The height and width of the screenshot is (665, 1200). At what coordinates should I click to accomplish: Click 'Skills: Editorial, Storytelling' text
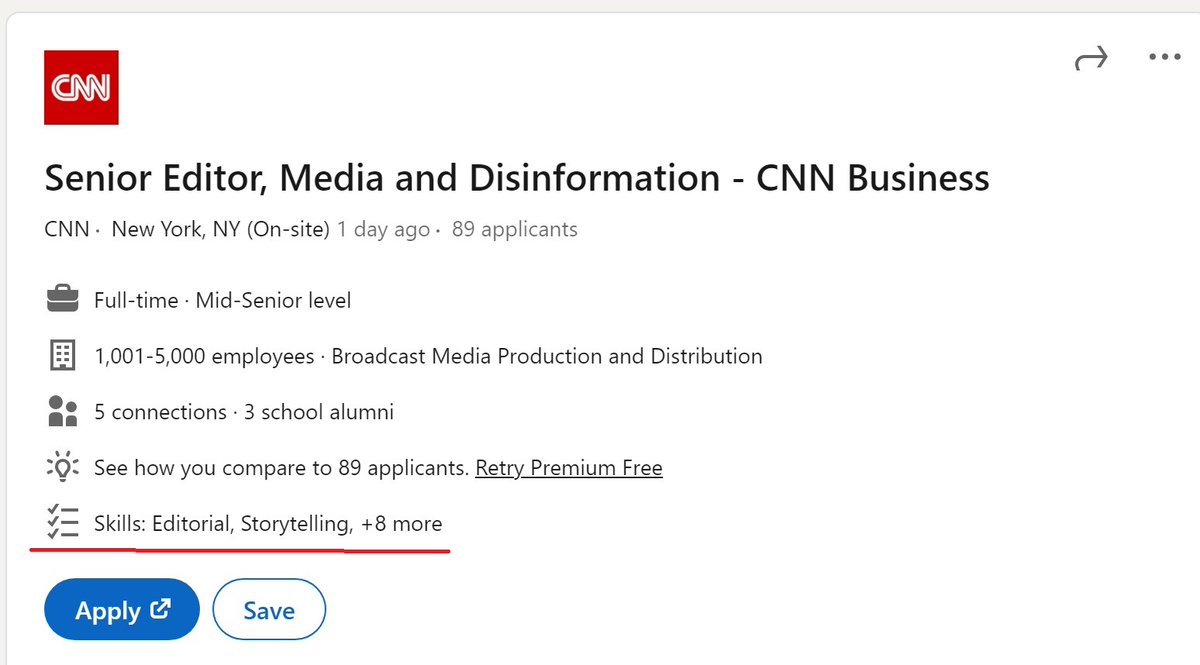[223, 523]
